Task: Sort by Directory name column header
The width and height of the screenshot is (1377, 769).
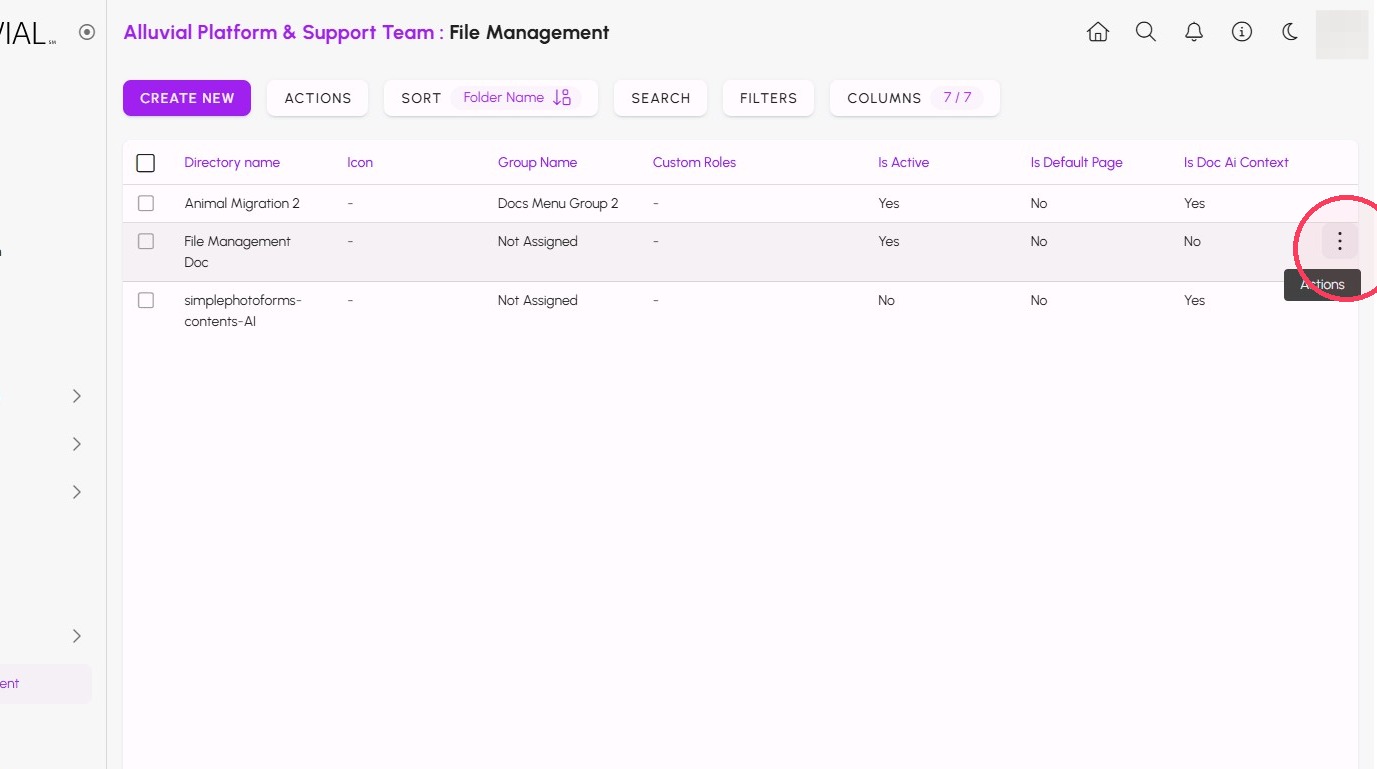Action: 232,162
